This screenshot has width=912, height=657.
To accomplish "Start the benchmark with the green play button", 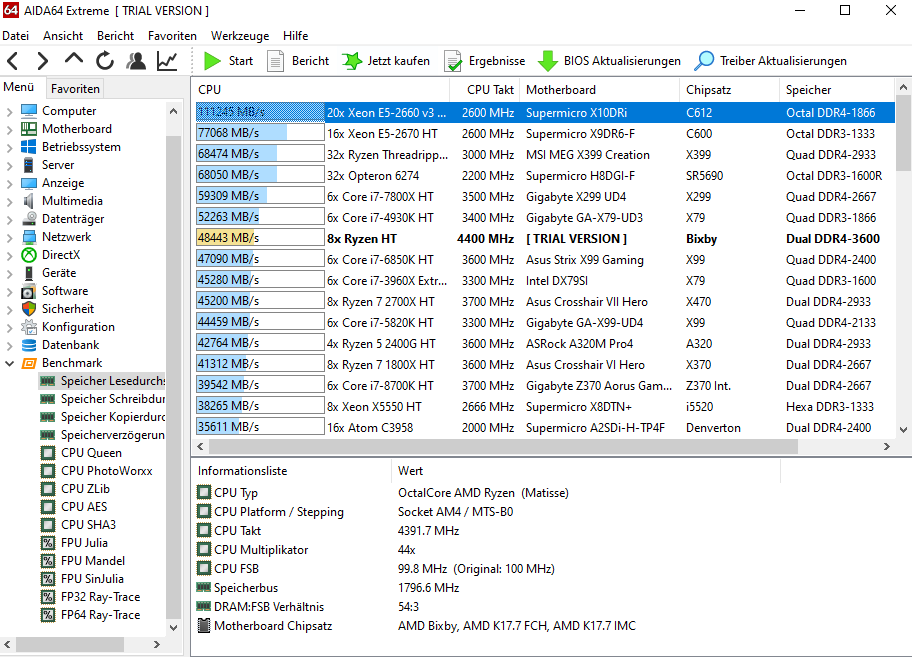I will (228, 60).
